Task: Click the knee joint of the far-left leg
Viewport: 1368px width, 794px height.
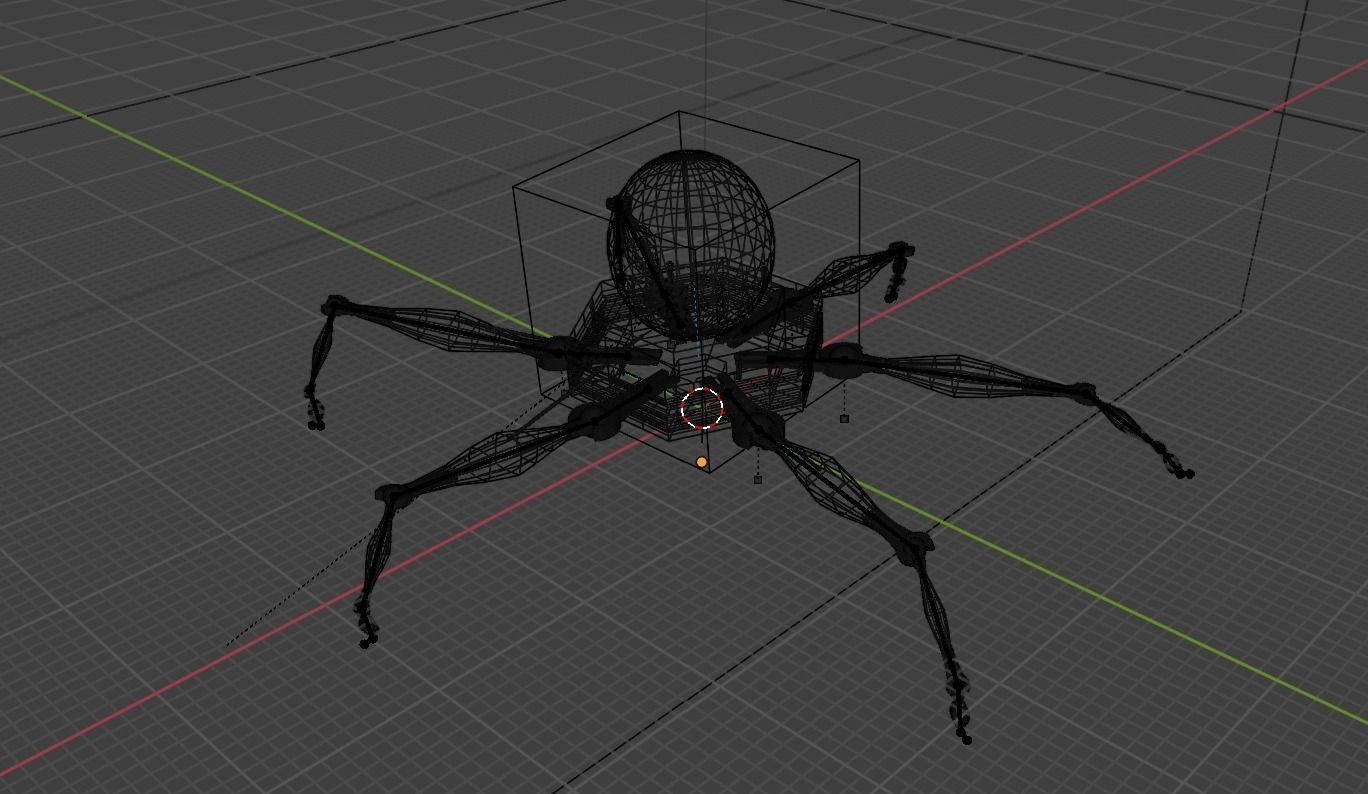Action: click(335, 305)
